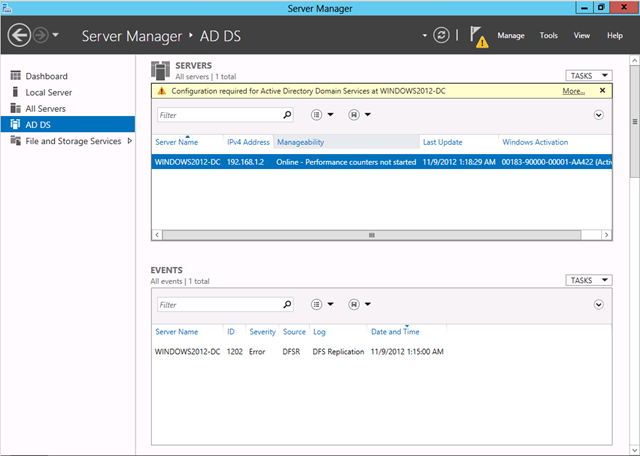Expand Servers filter panel with chevron button
This screenshot has width=640, height=456.
point(598,115)
